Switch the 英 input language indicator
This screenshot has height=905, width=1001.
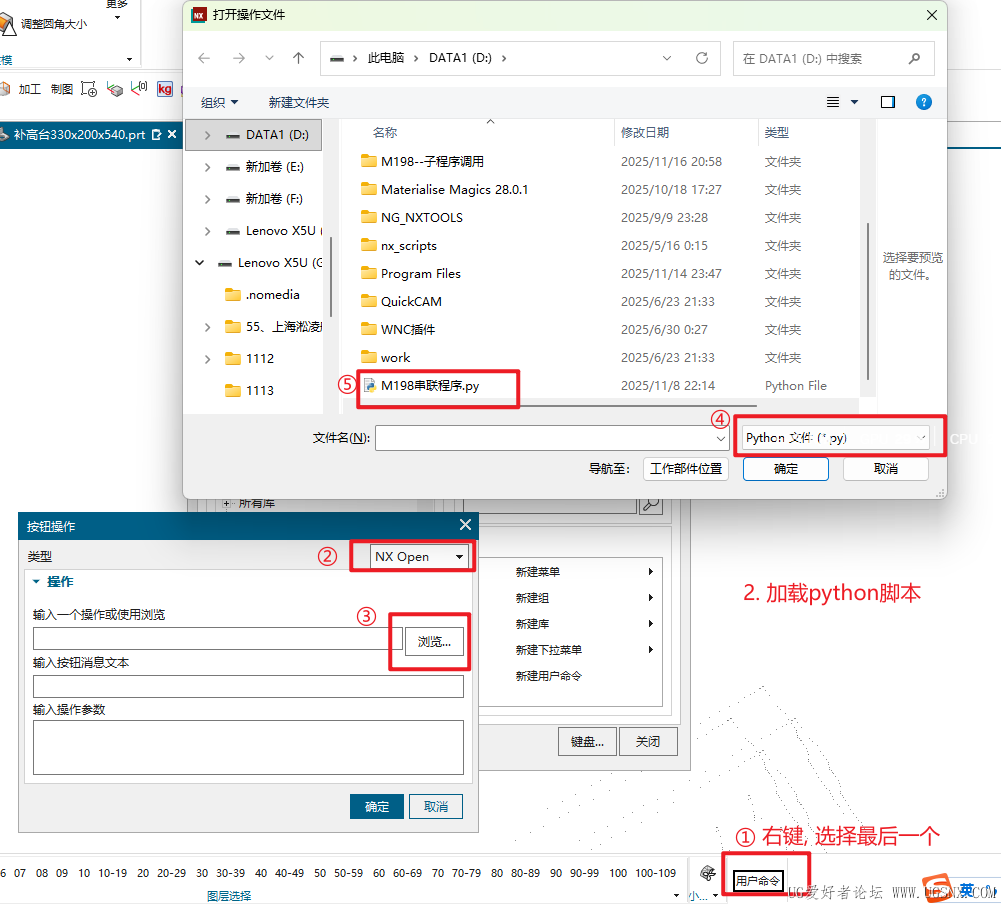point(967,890)
